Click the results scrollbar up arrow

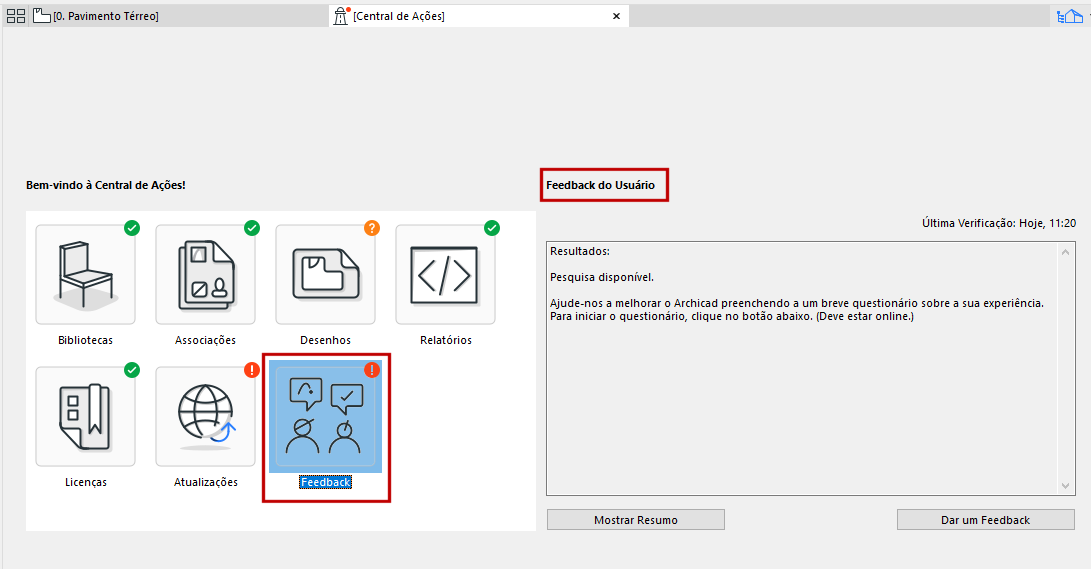(x=1065, y=252)
